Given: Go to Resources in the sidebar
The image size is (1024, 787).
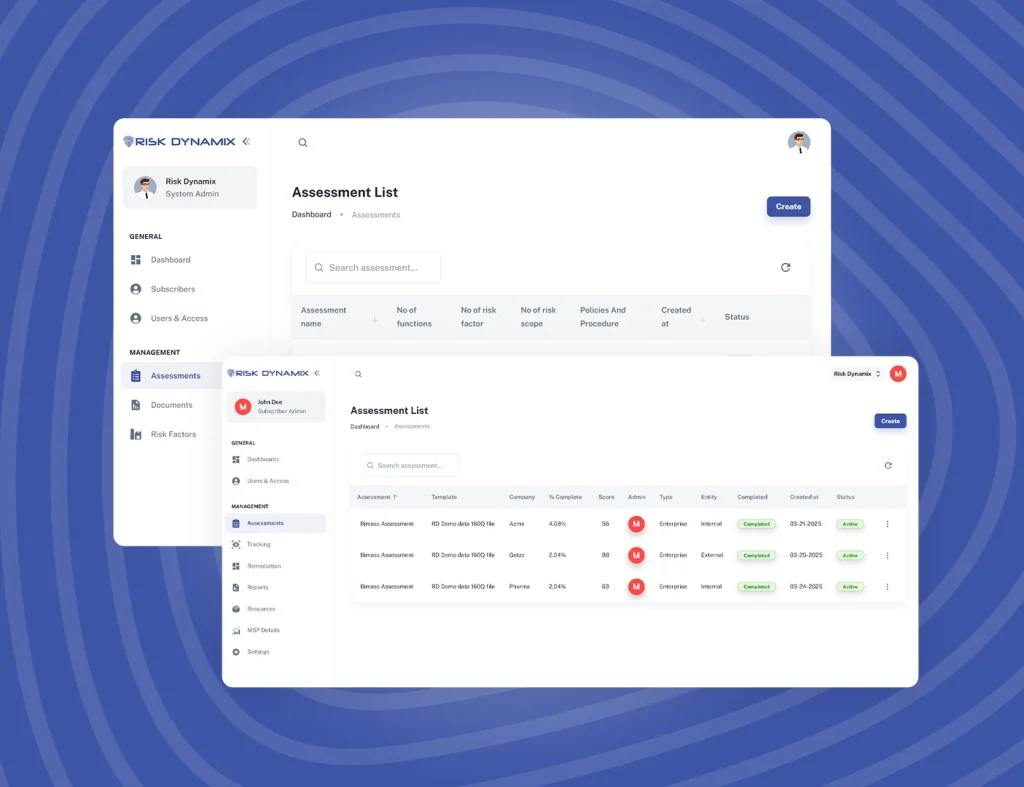Looking at the screenshot, I should point(260,609).
